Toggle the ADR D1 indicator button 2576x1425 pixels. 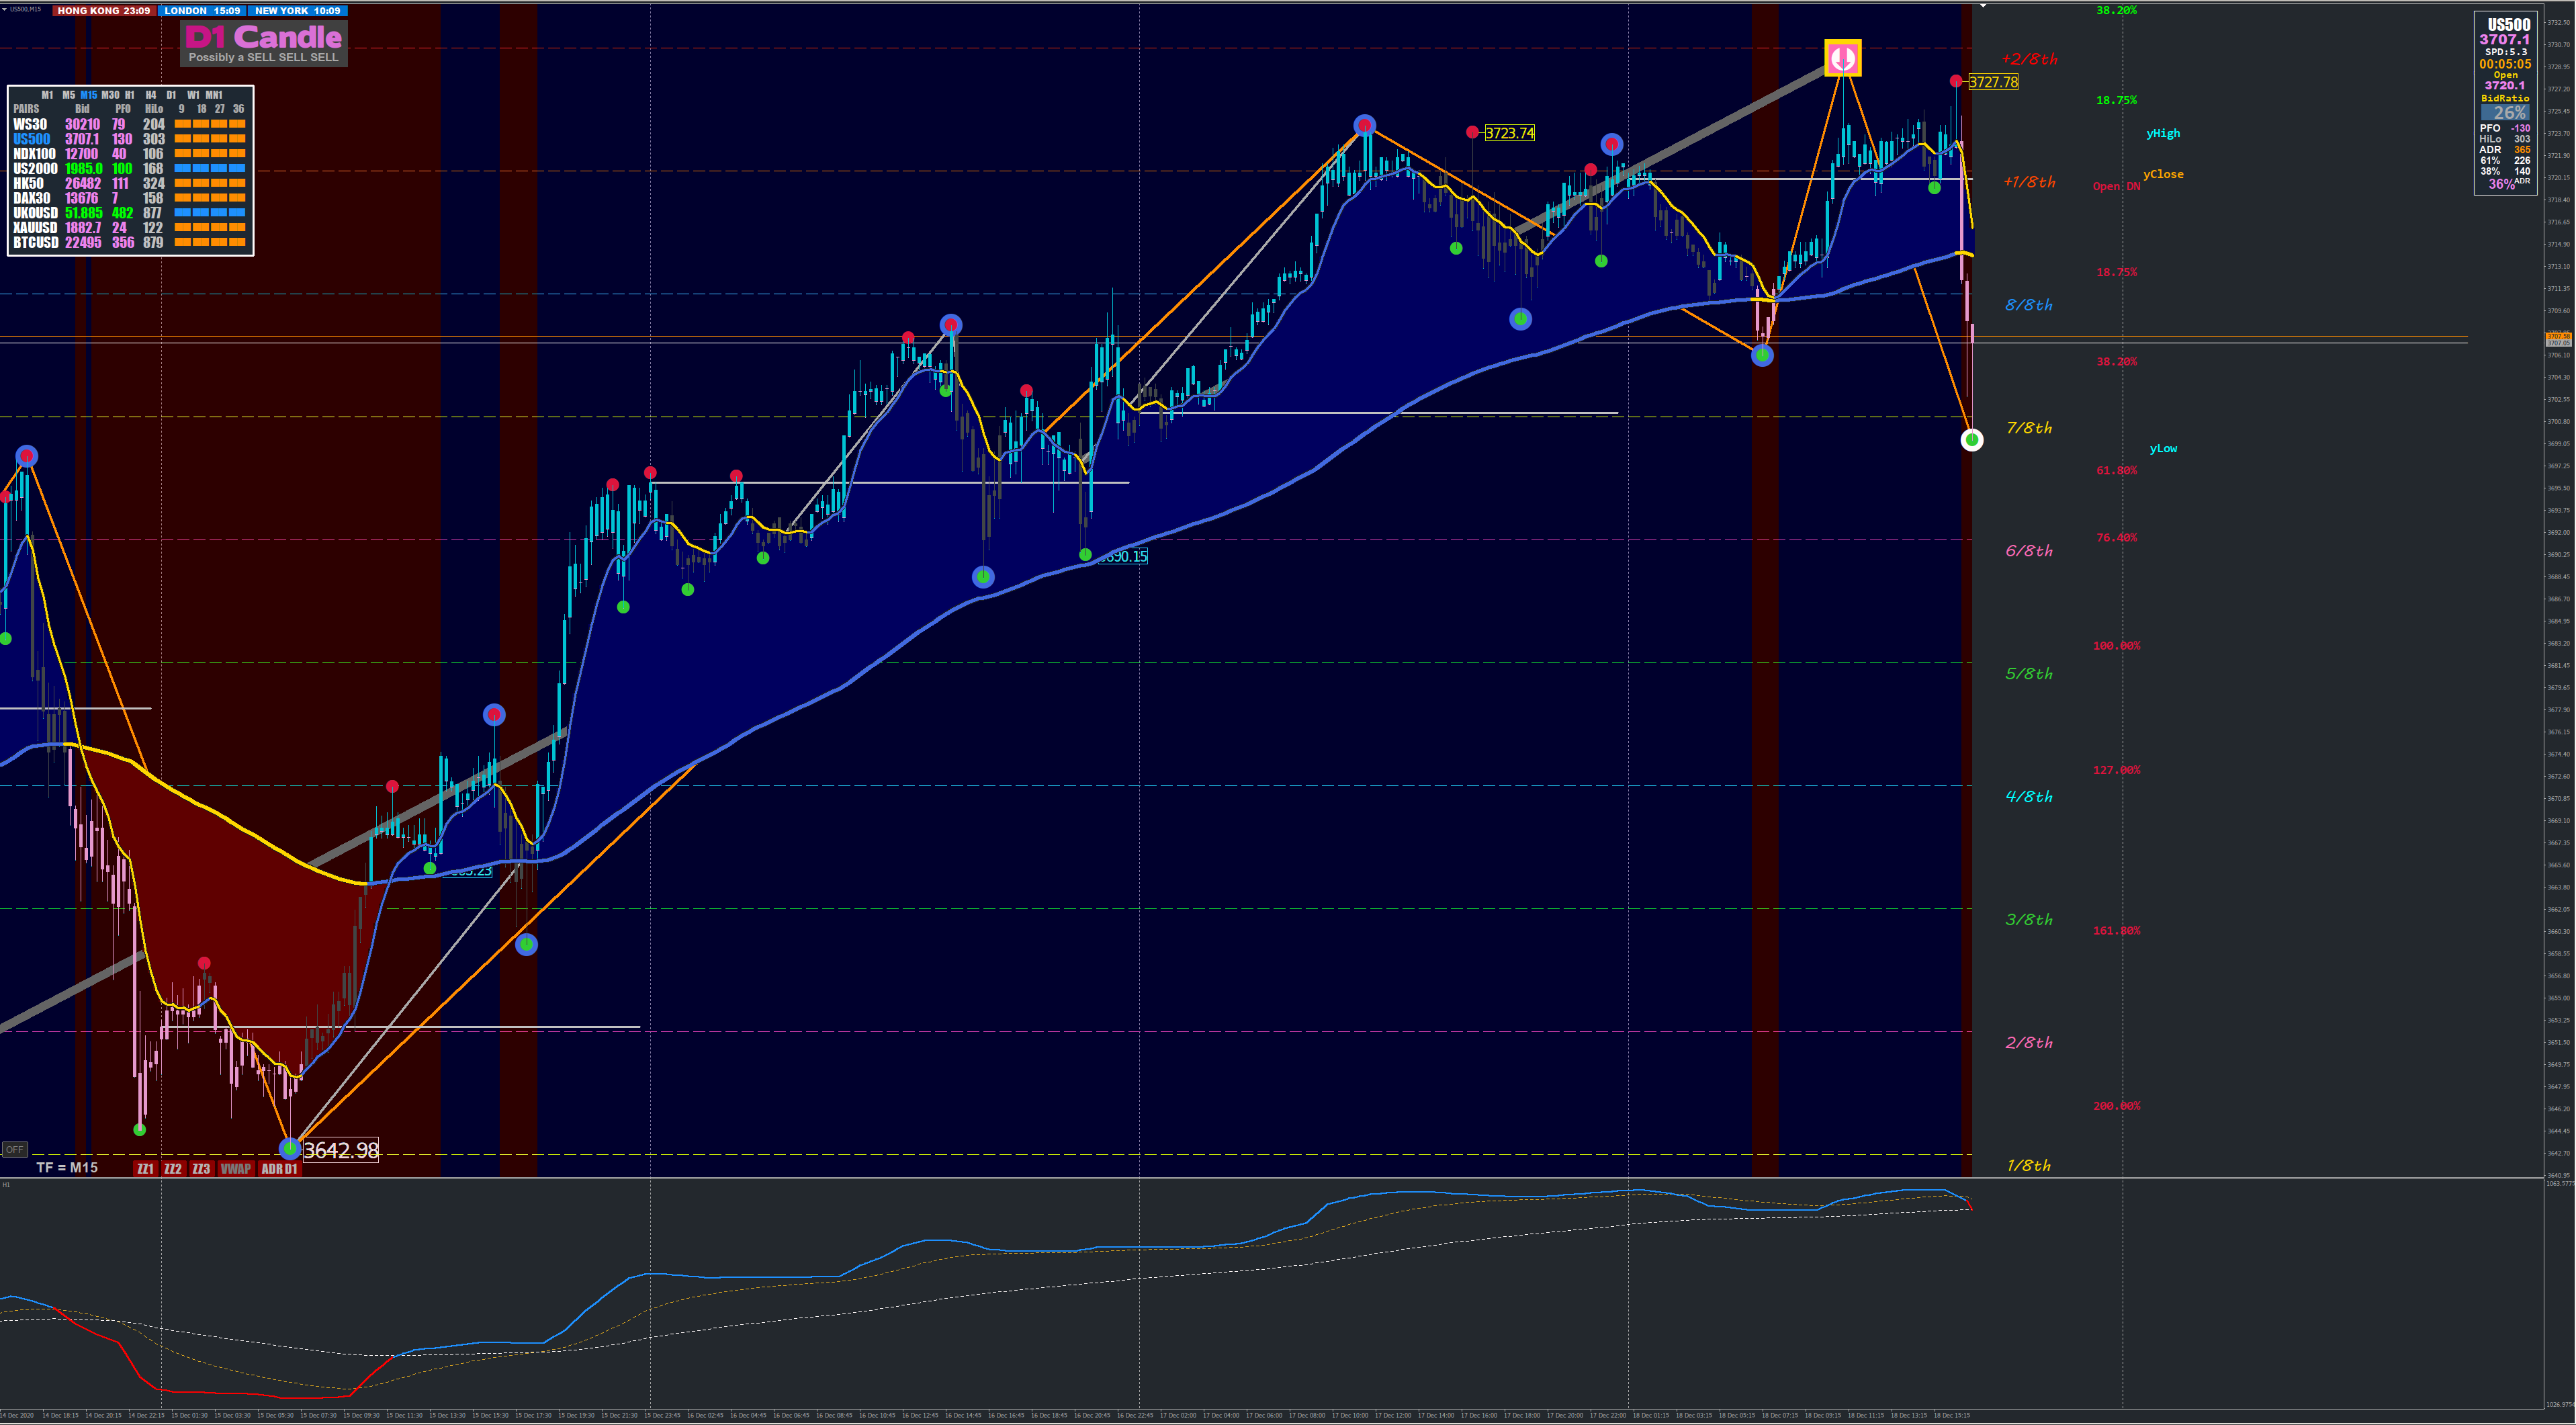point(279,1169)
